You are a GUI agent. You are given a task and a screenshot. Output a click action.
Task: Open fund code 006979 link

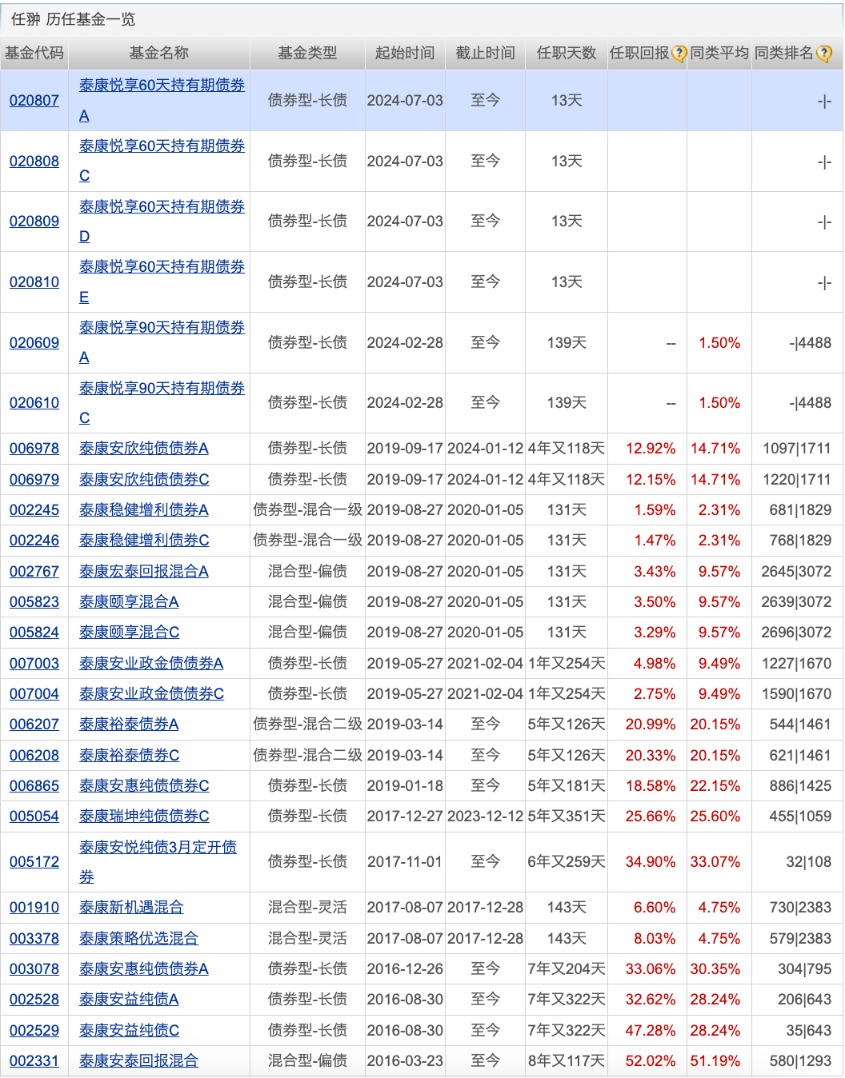(34, 479)
